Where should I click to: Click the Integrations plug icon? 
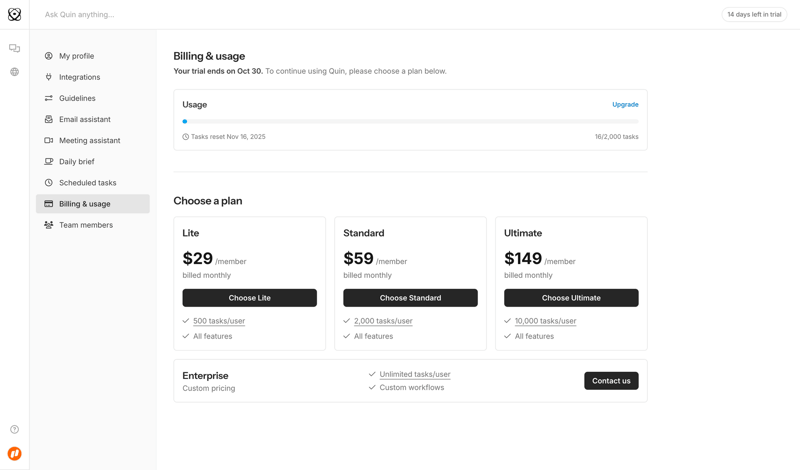(x=48, y=77)
